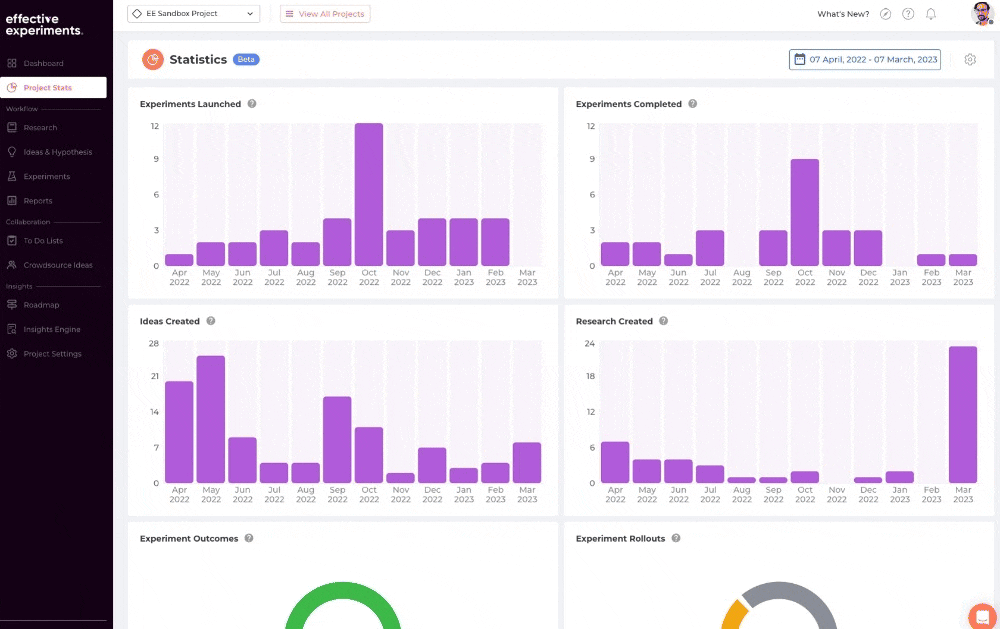Open the Experiments sidebar item
Viewport: 1000px width, 629px height.
click(x=47, y=176)
